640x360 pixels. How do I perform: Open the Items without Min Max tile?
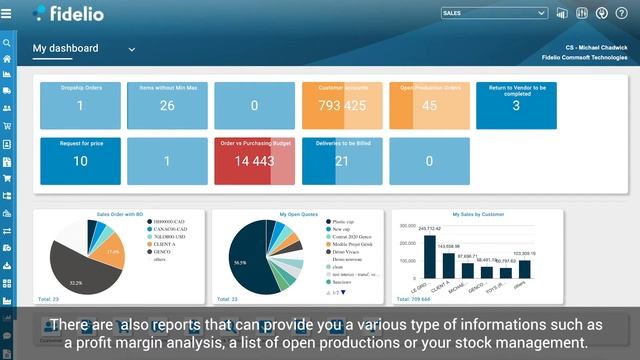pos(167,106)
